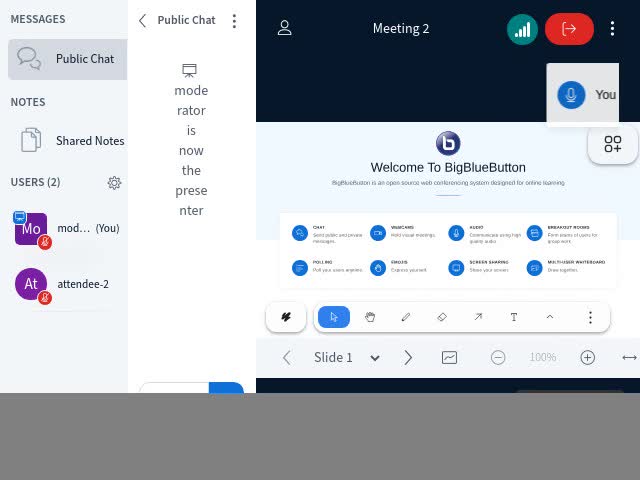
Task: Toggle the microphone mute button
Action: 571,95
